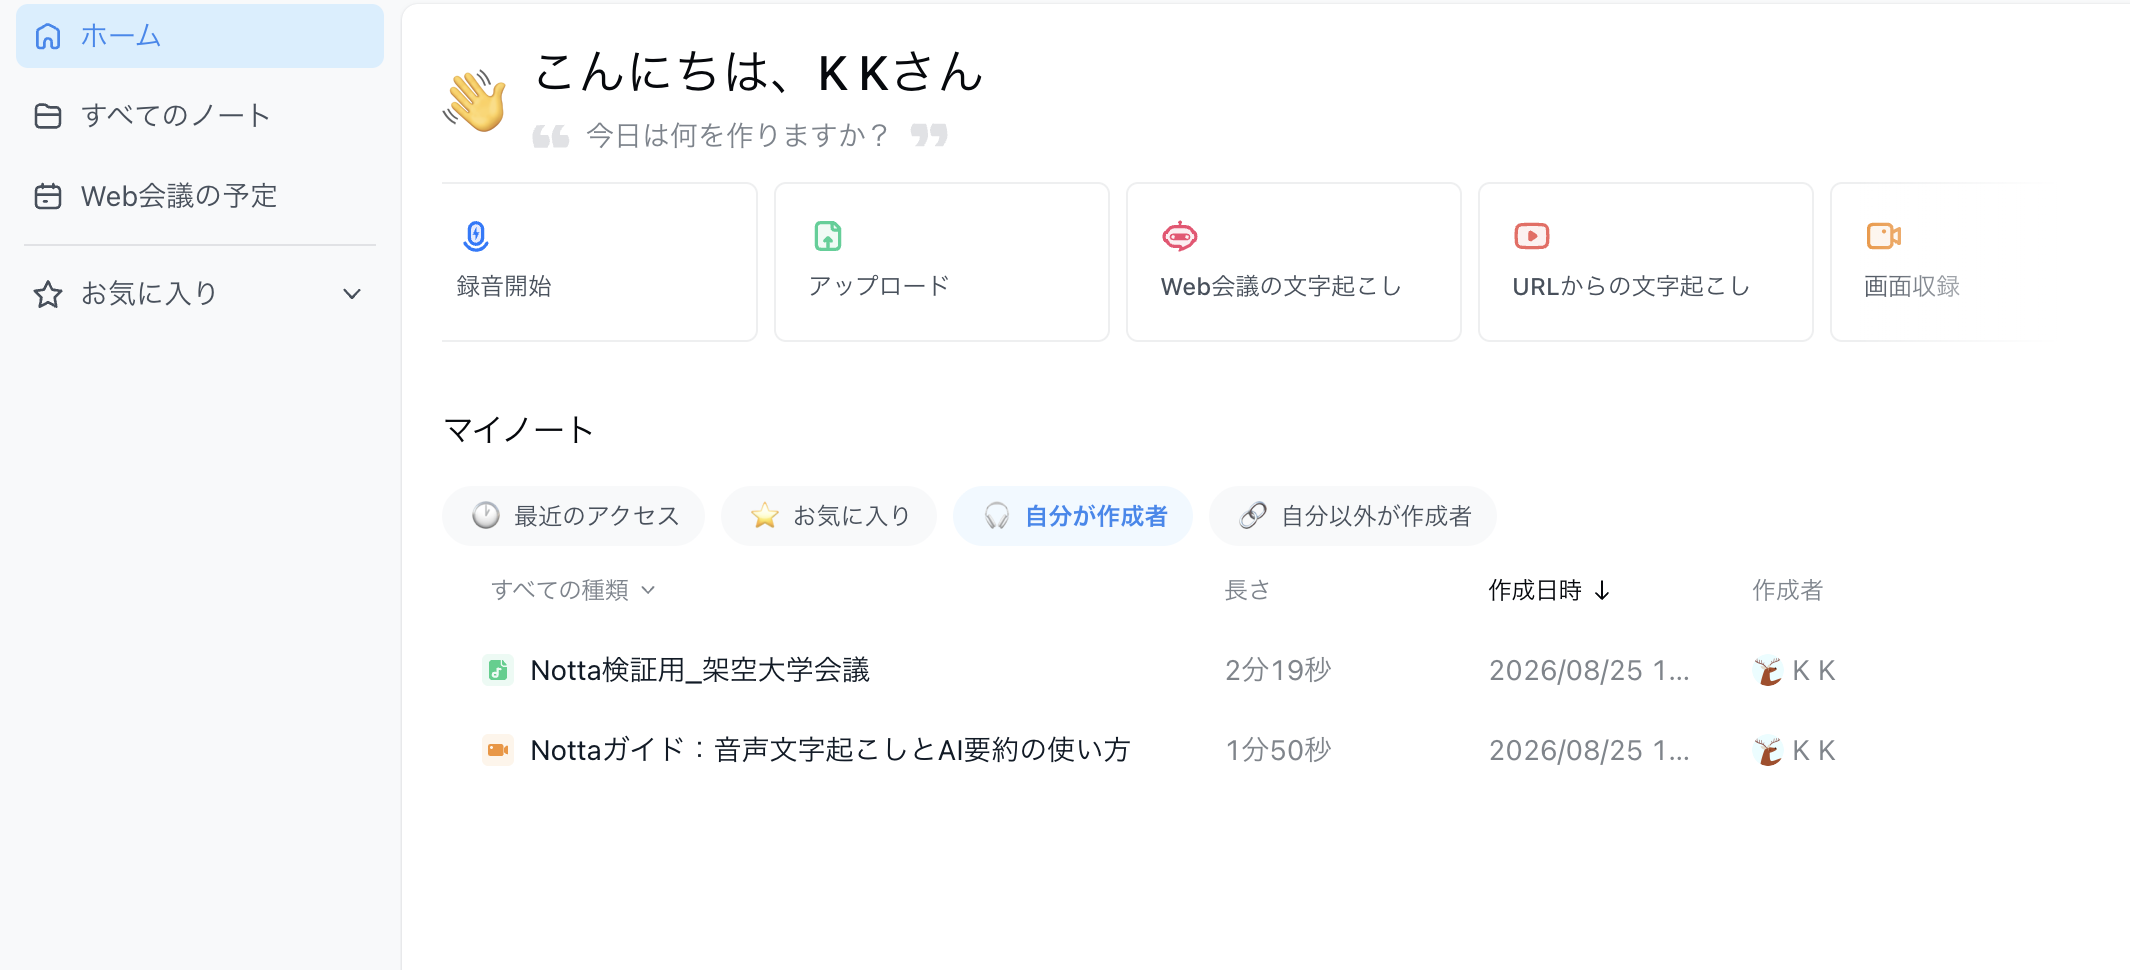Viewport: 2130px width, 970px height.
Task: Click the 今日は何を作りますか？ quote text
Action: [x=738, y=135]
